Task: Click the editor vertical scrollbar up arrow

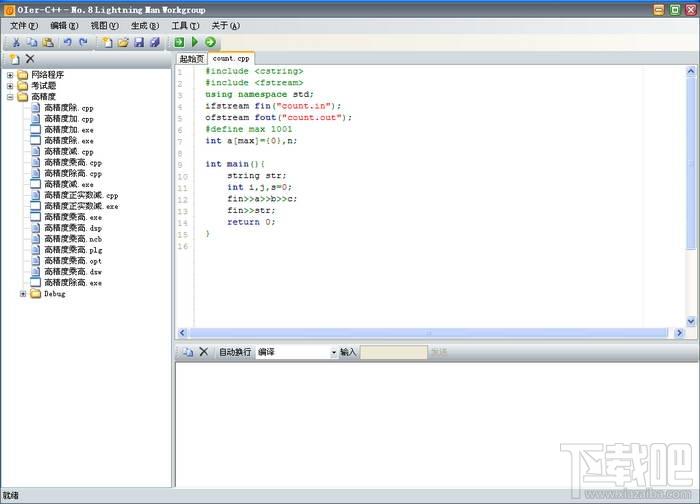Action: [691, 71]
